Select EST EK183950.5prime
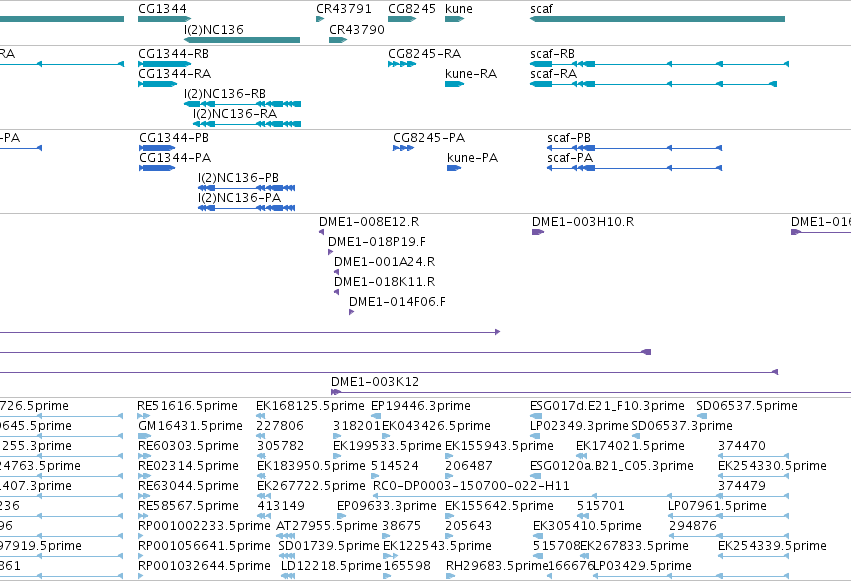 click(312, 466)
